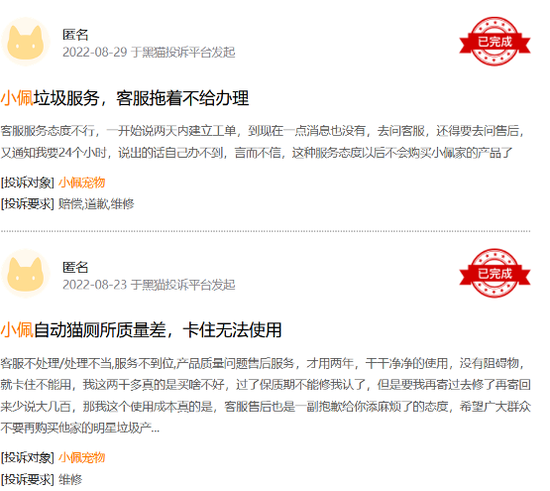Click 小佩宠物 link in second complaint
The image size is (550, 491).
[x=82, y=457]
